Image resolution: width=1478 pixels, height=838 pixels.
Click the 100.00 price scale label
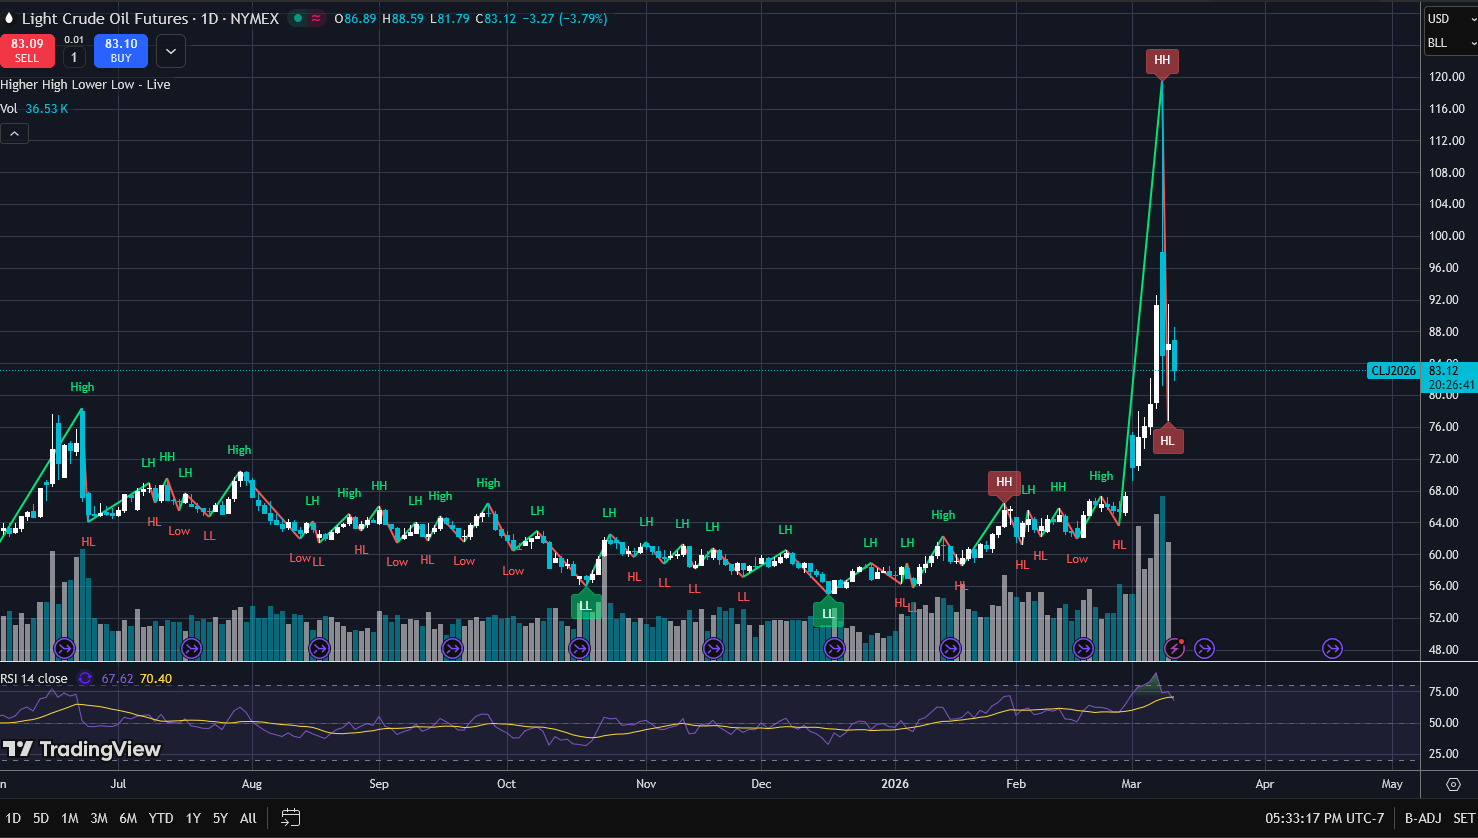click(1445, 236)
